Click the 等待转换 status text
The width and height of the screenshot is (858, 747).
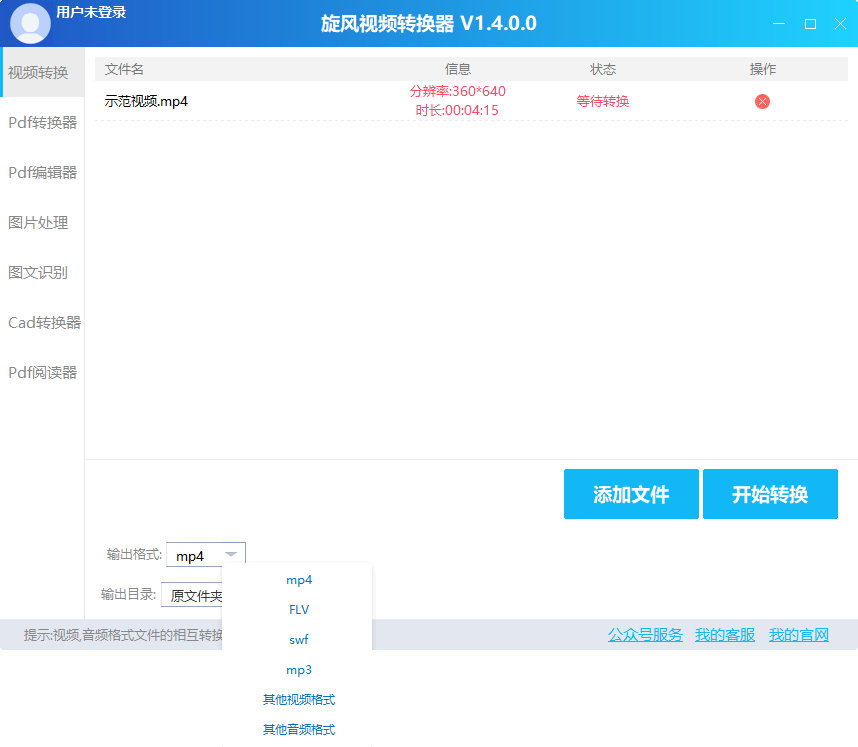click(602, 101)
